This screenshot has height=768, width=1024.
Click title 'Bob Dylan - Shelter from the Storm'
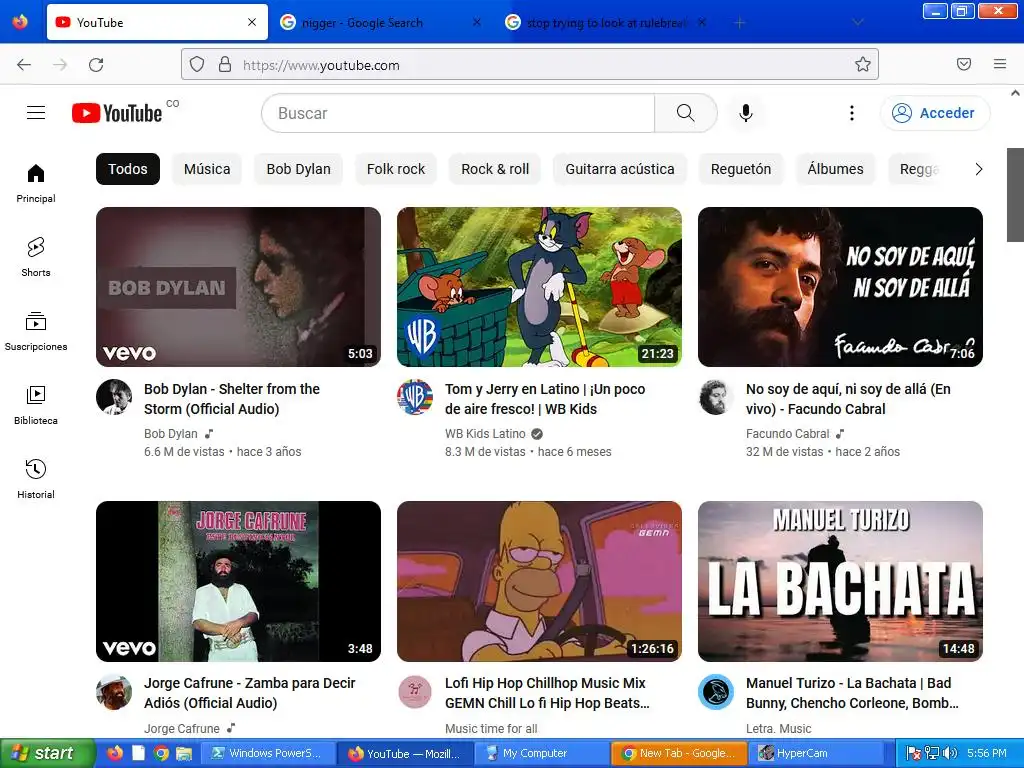[232, 398]
